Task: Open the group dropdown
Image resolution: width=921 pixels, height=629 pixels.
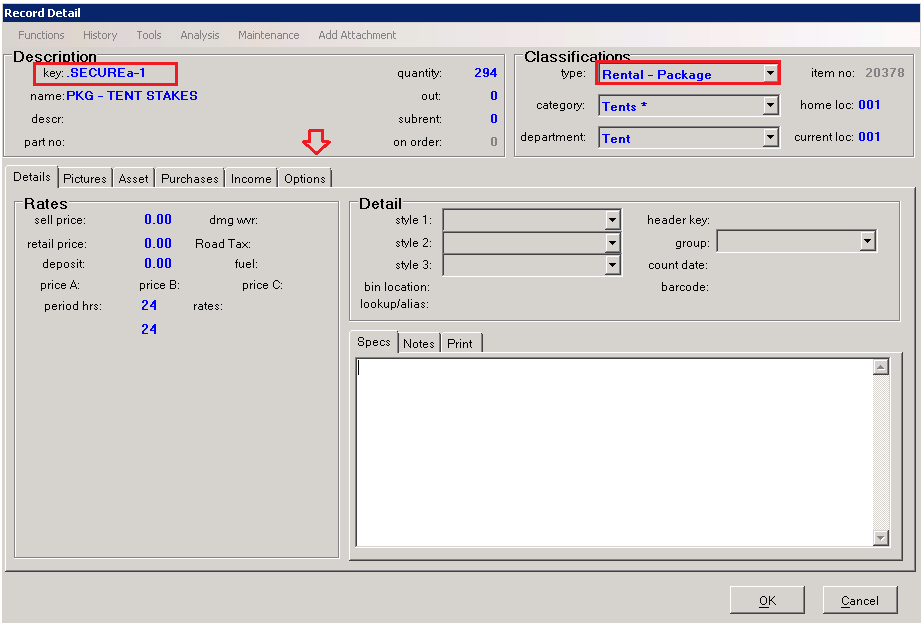Action: [867, 242]
